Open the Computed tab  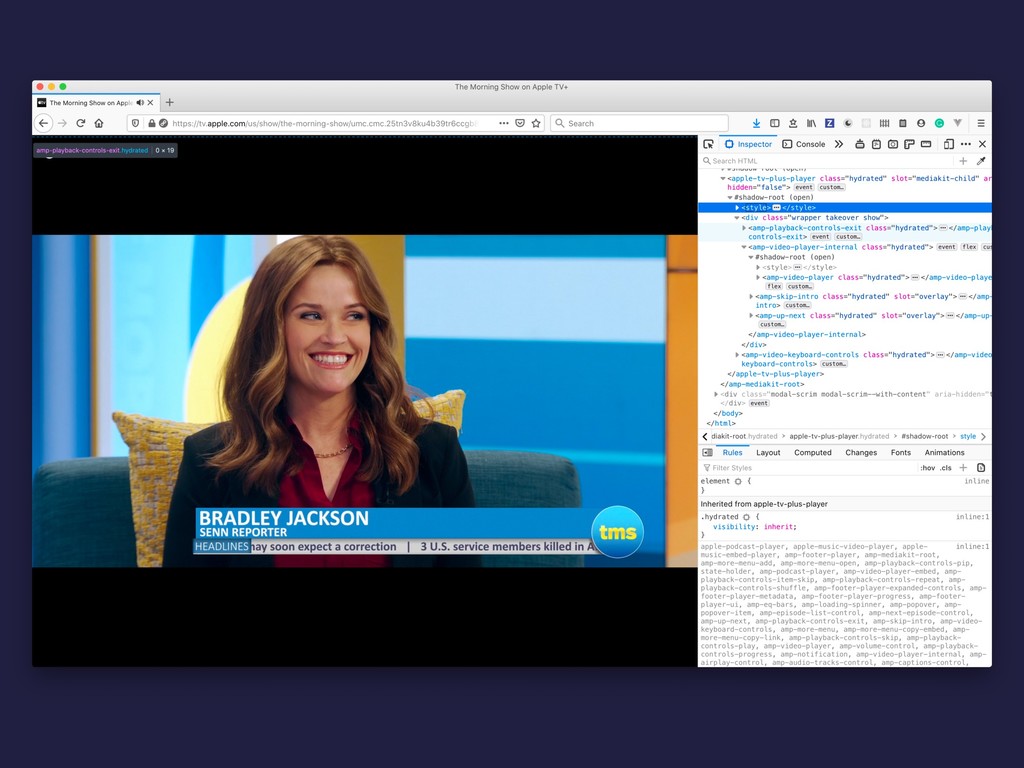tap(812, 453)
